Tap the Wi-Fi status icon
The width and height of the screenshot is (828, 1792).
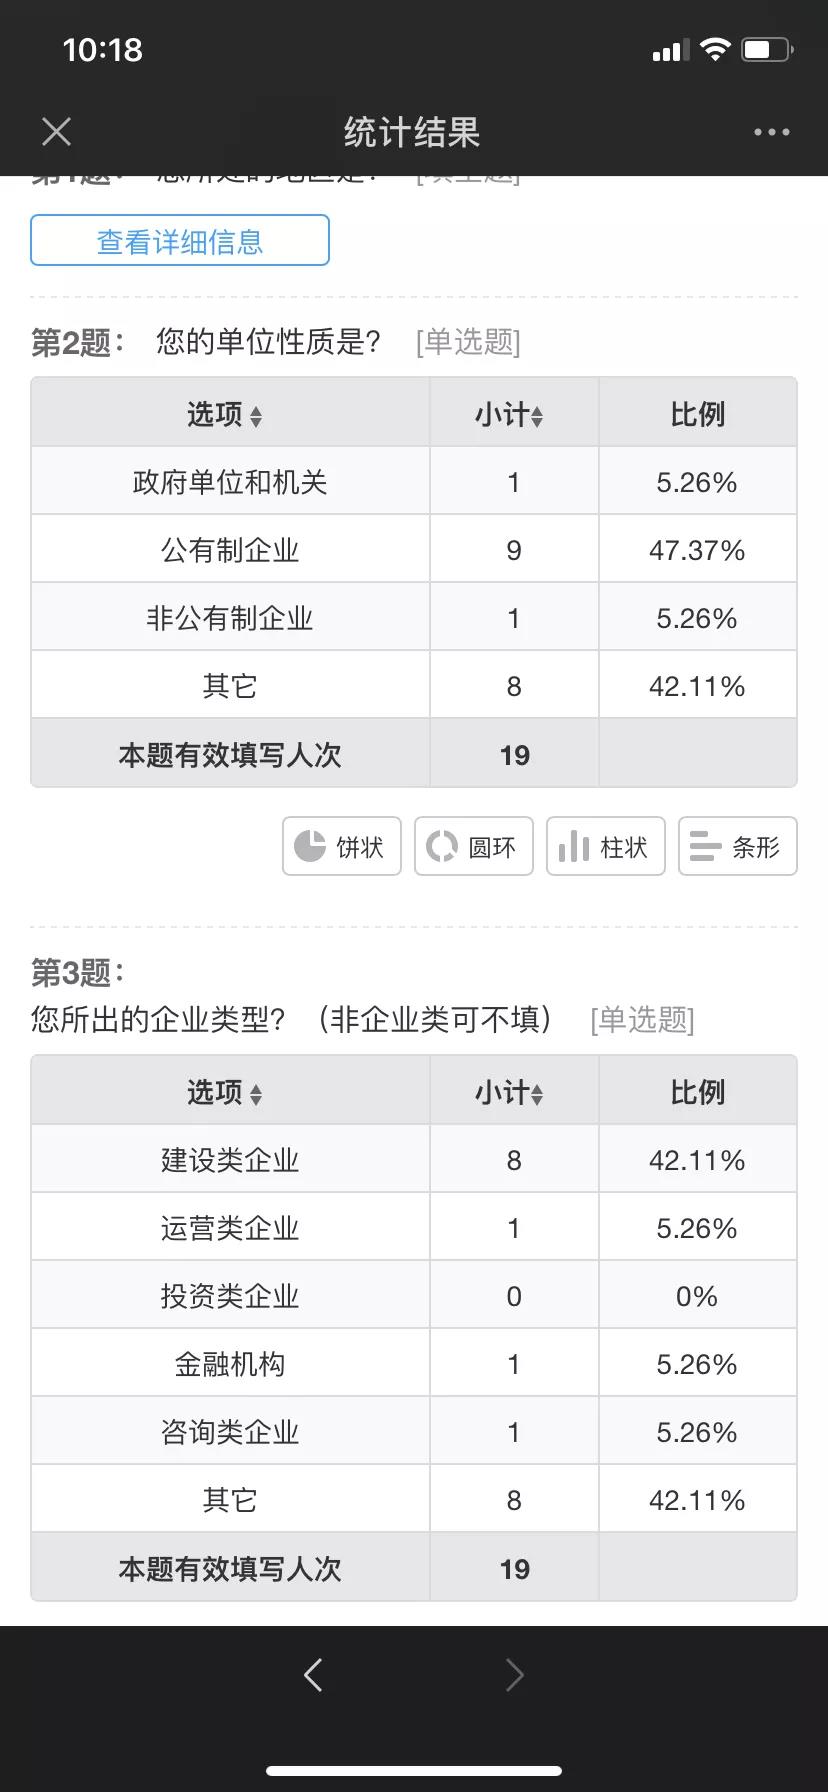(x=715, y=50)
